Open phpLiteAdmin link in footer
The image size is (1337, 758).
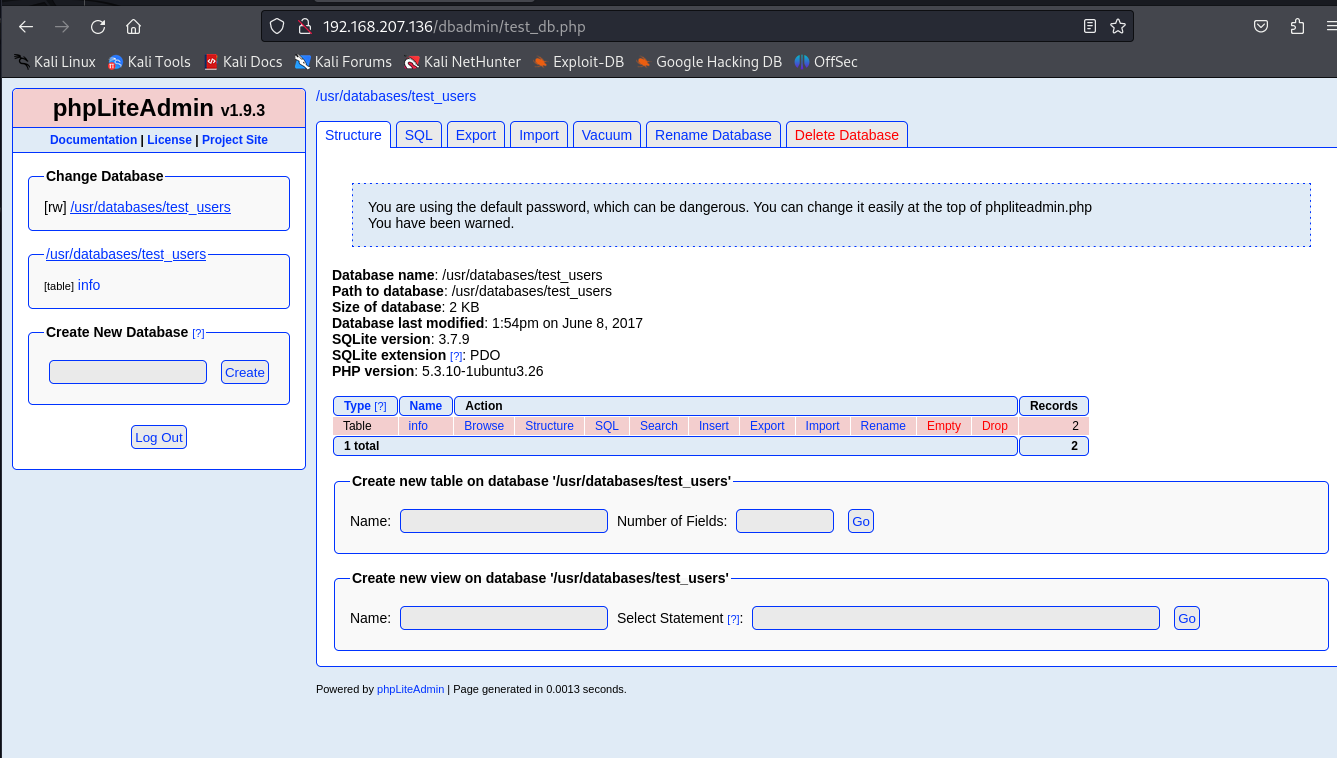[410, 689]
